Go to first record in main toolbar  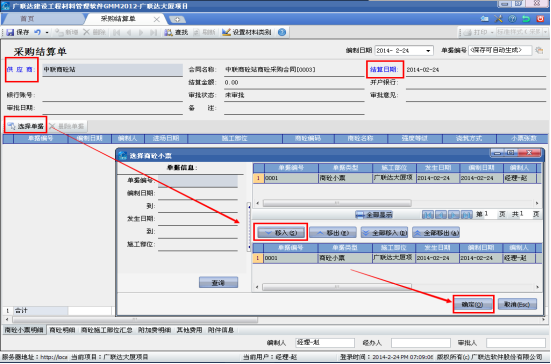(x=116, y=32)
